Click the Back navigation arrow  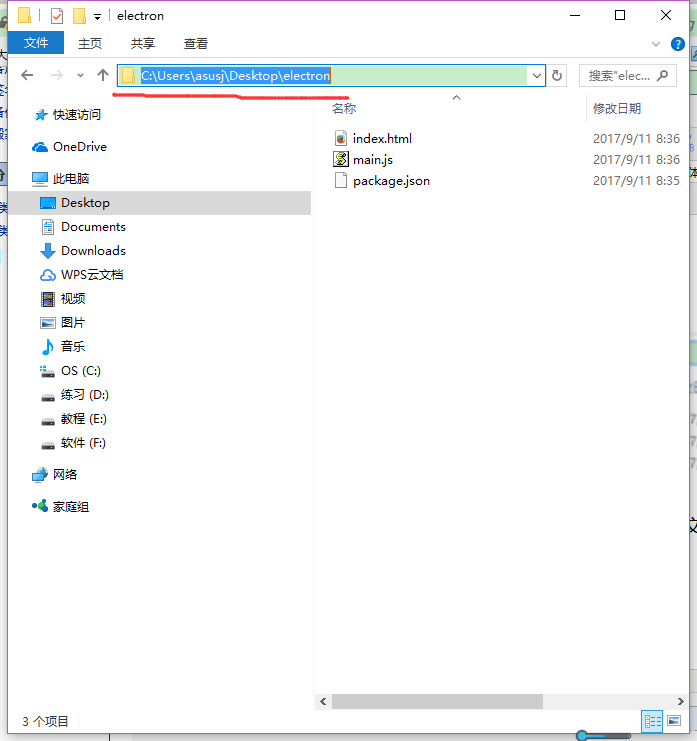(27, 75)
